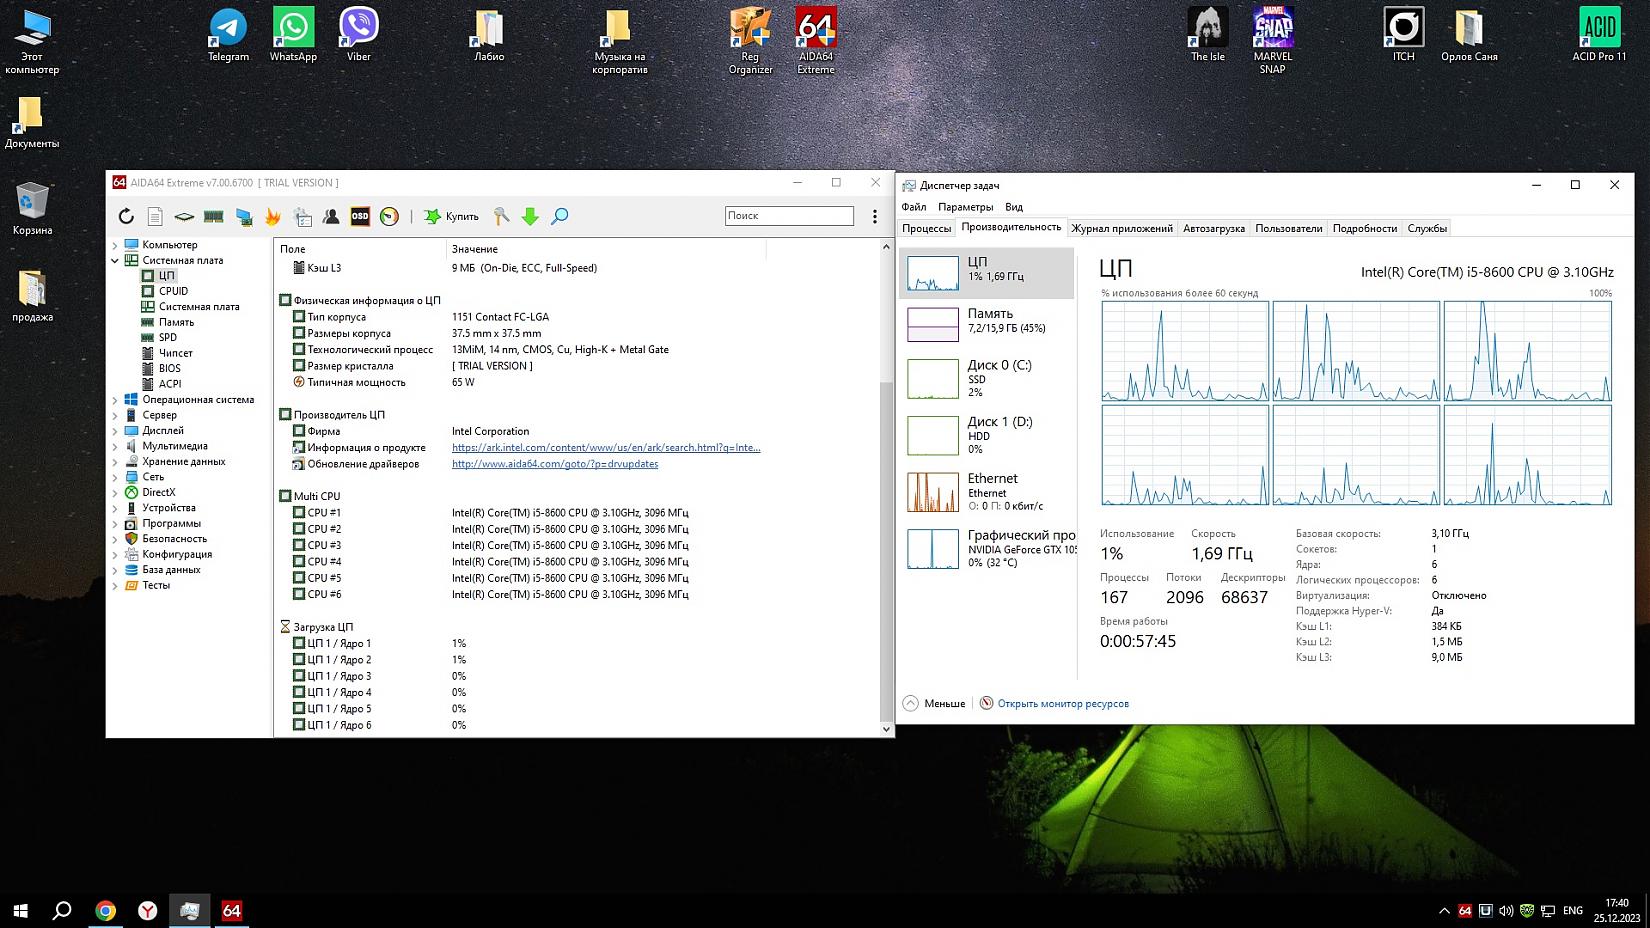Image resolution: width=1650 pixels, height=928 pixels.
Task: Click the Refresh icon in AIDA64 toolbar
Action: point(126,216)
